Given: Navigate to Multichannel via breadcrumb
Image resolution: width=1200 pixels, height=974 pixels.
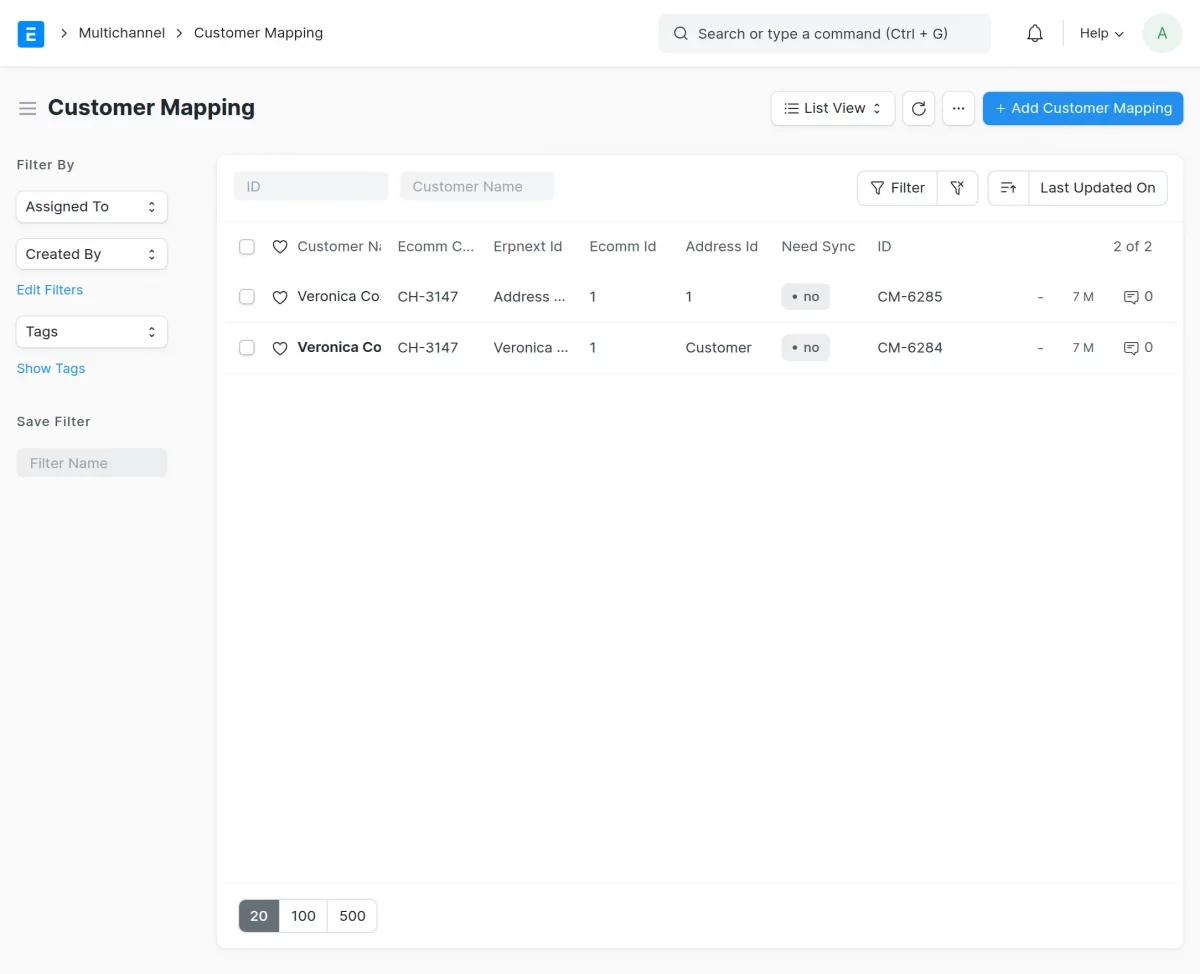Looking at the screenshot, I should [121, 32].
